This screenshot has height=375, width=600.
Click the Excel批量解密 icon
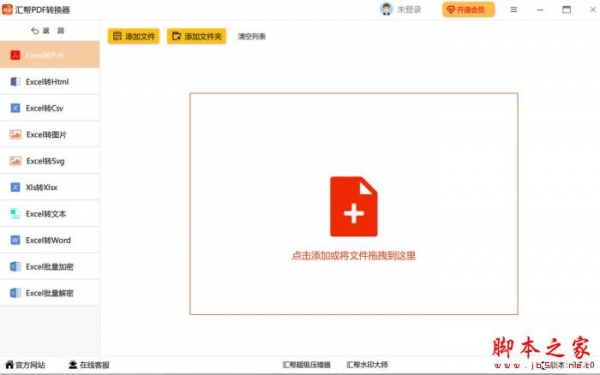coord(15,293)
